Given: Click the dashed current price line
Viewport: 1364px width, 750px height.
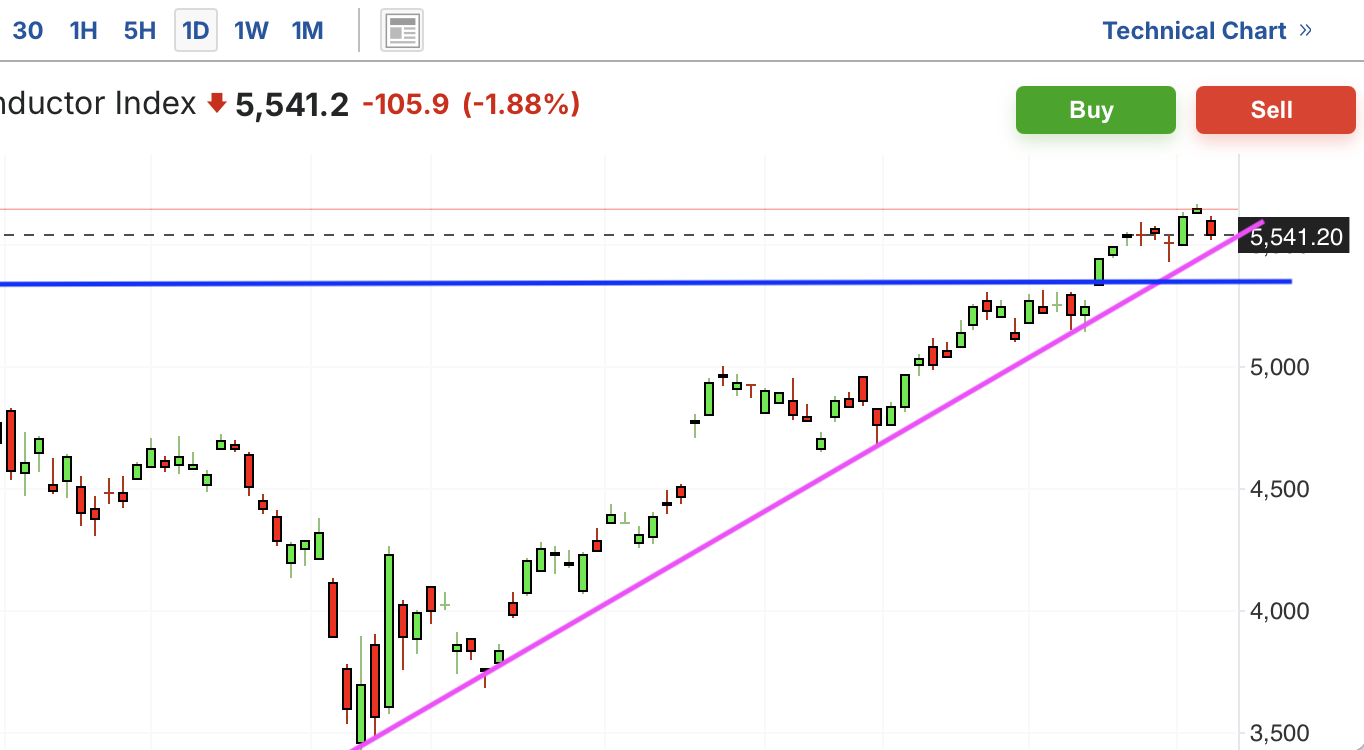Looking at the screenshot, I should click(600, 235).
